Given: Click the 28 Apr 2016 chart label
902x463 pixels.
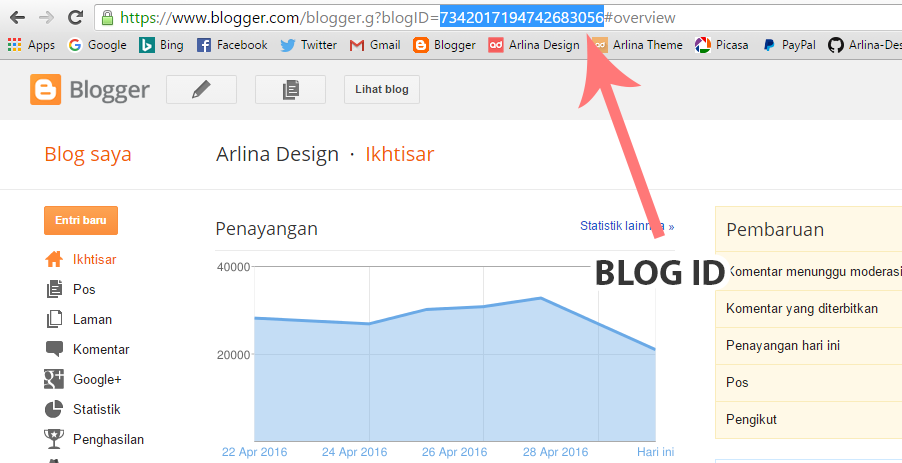Looking at the screenshot, I should pos(555,452).
